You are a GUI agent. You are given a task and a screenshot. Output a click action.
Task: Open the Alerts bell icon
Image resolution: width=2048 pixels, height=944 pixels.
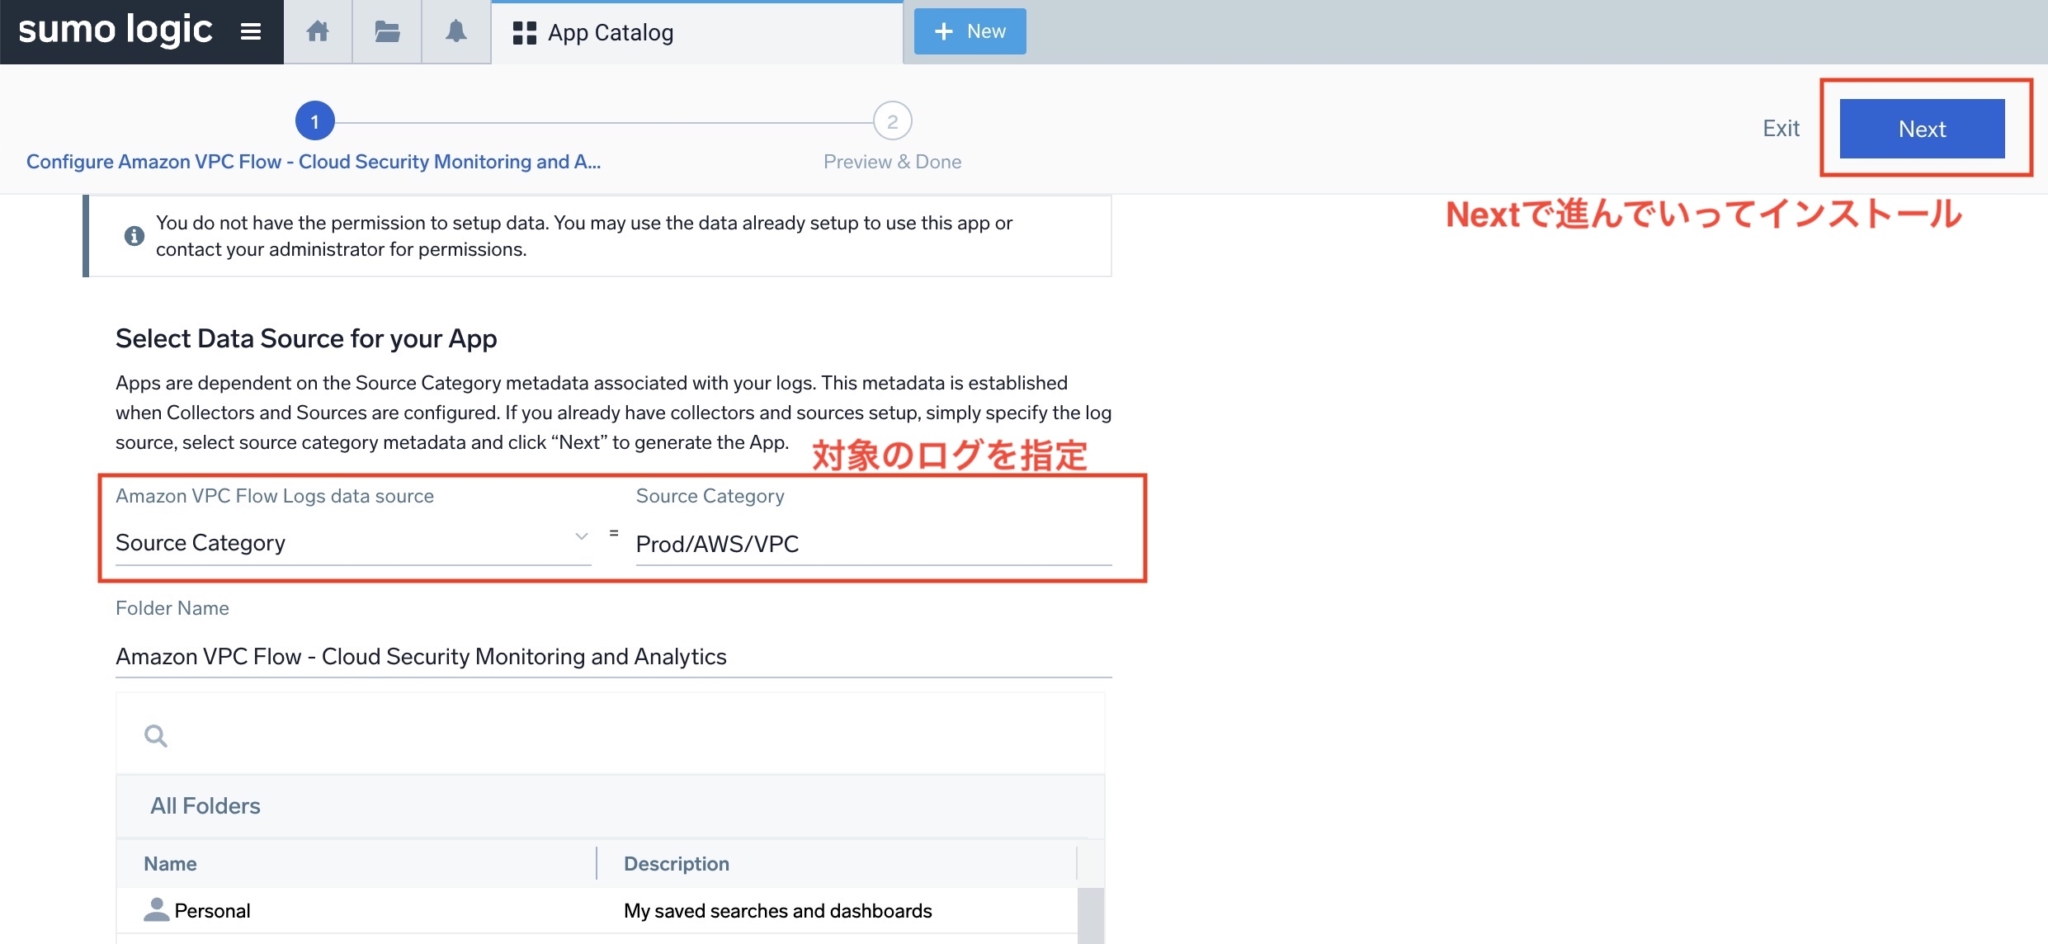456,32
